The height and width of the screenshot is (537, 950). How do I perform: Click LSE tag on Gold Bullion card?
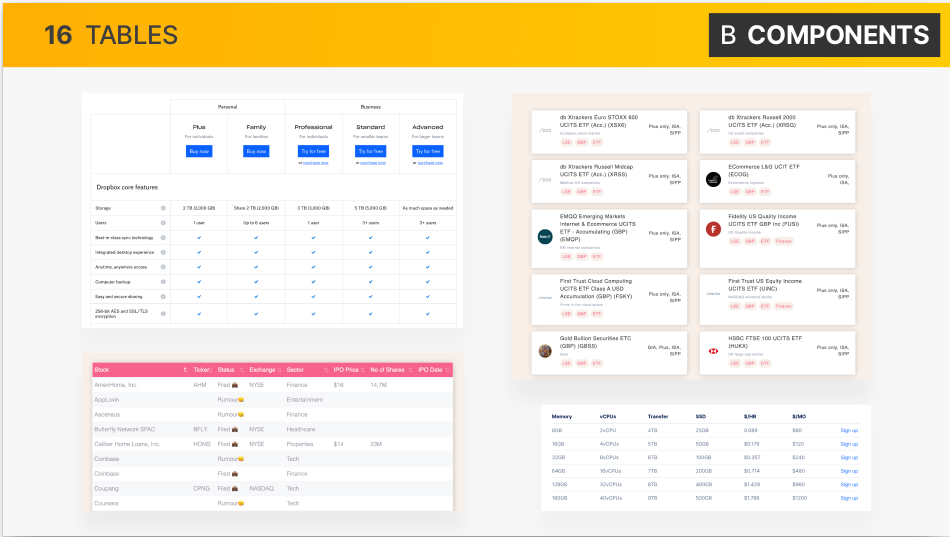(566, 363)
